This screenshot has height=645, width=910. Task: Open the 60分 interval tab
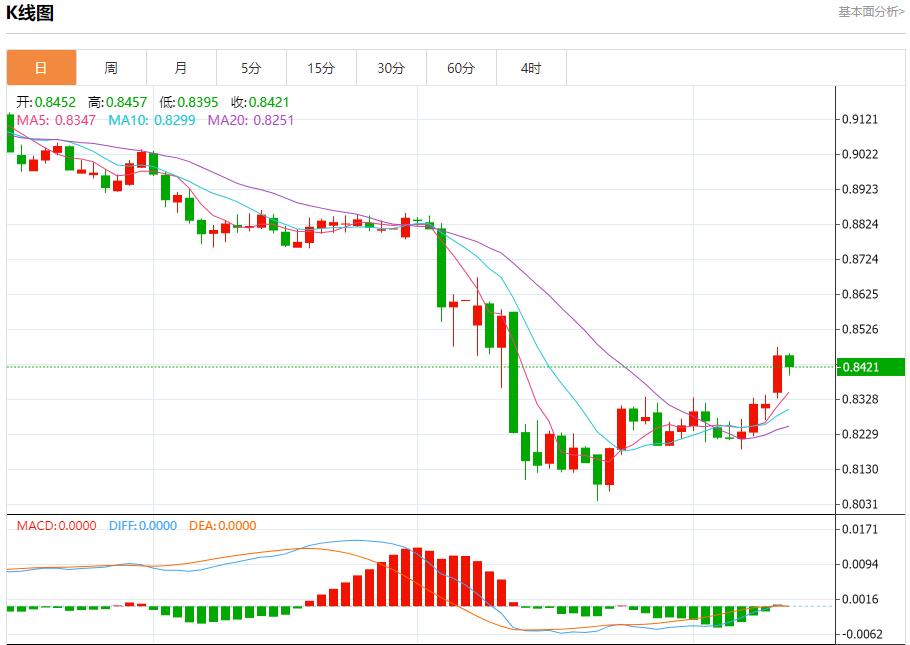[461, 68]
